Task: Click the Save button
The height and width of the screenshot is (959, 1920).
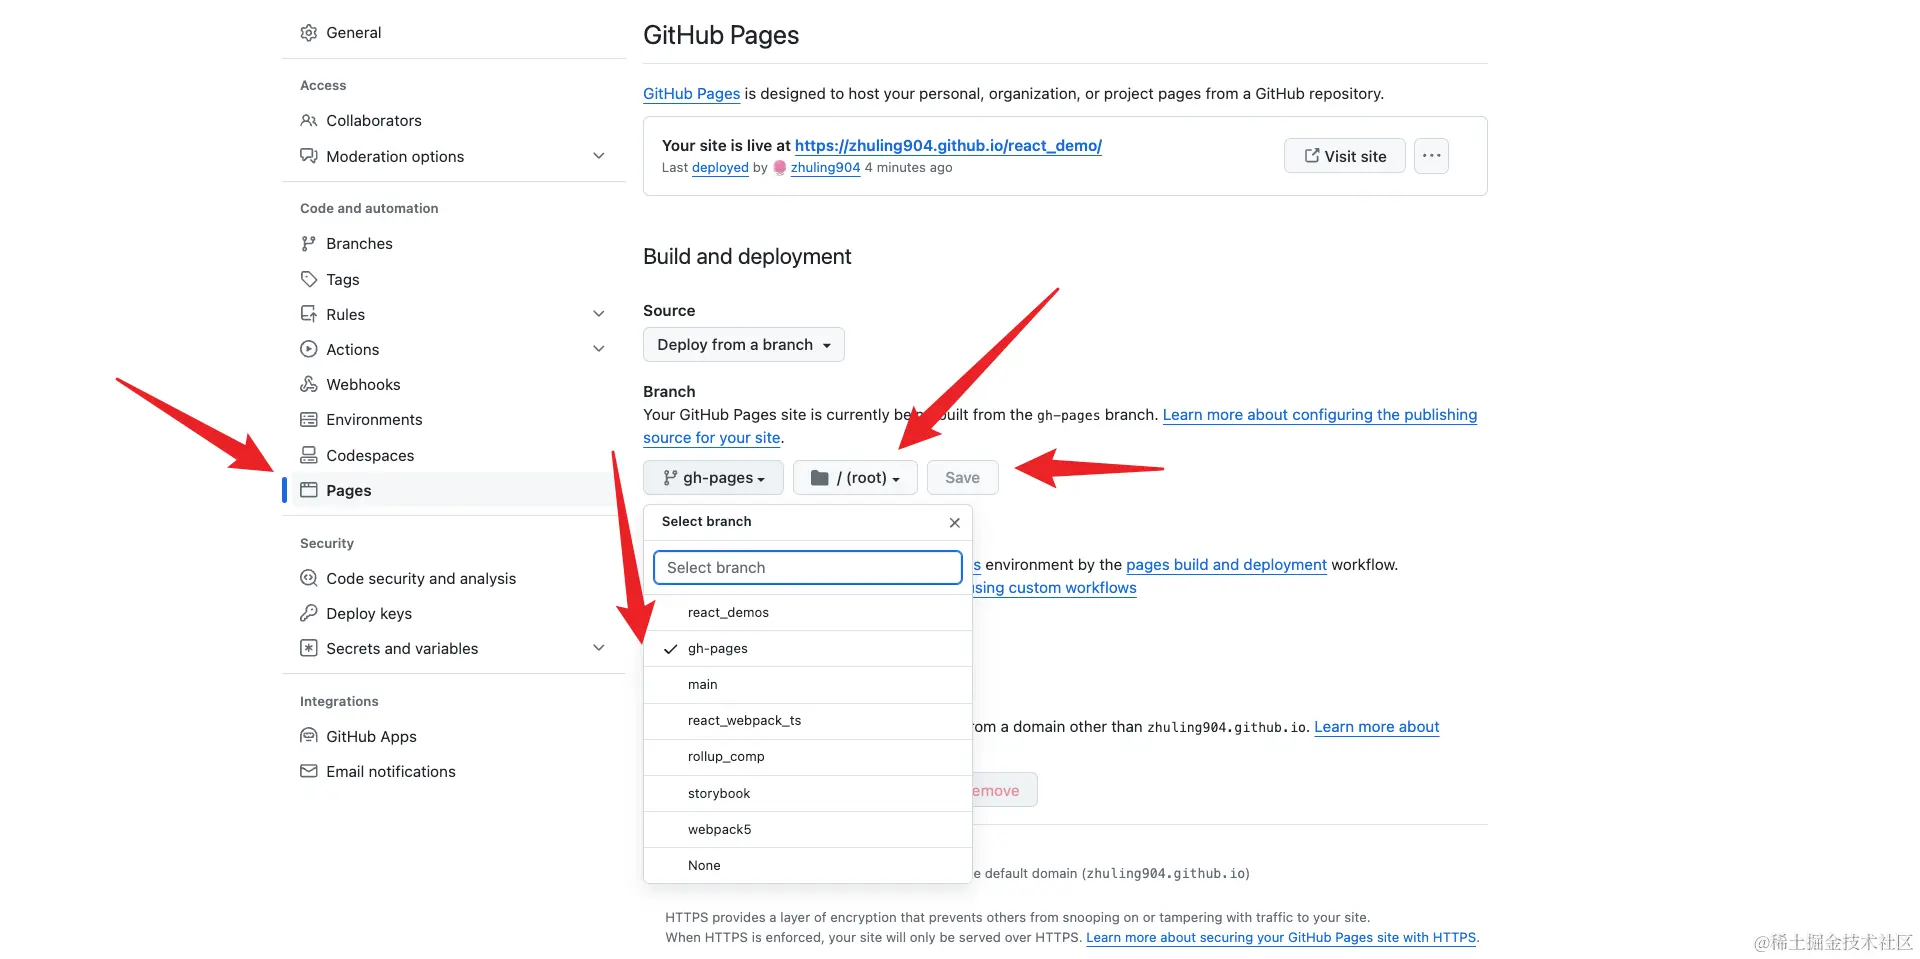Action: [x=962, y=478]
